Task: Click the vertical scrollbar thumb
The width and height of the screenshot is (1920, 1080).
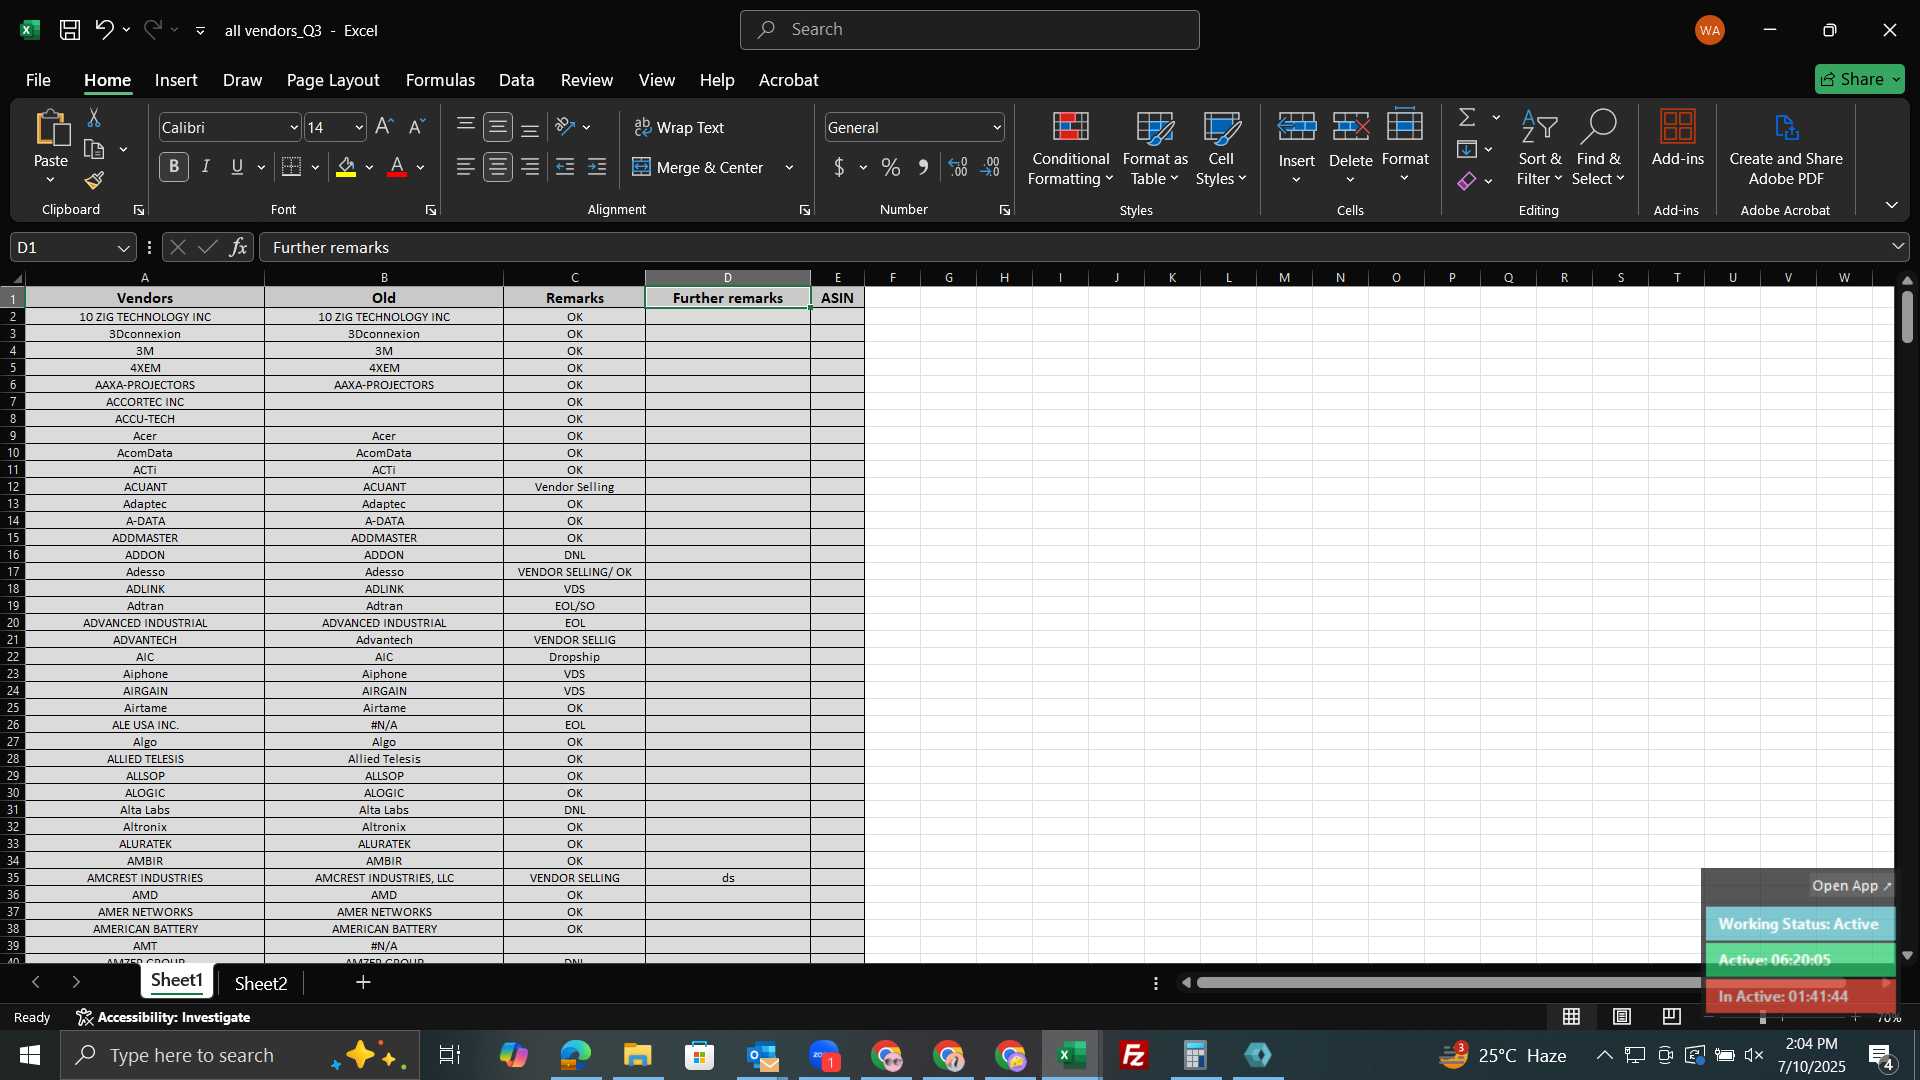Action: coord(1907,317)
